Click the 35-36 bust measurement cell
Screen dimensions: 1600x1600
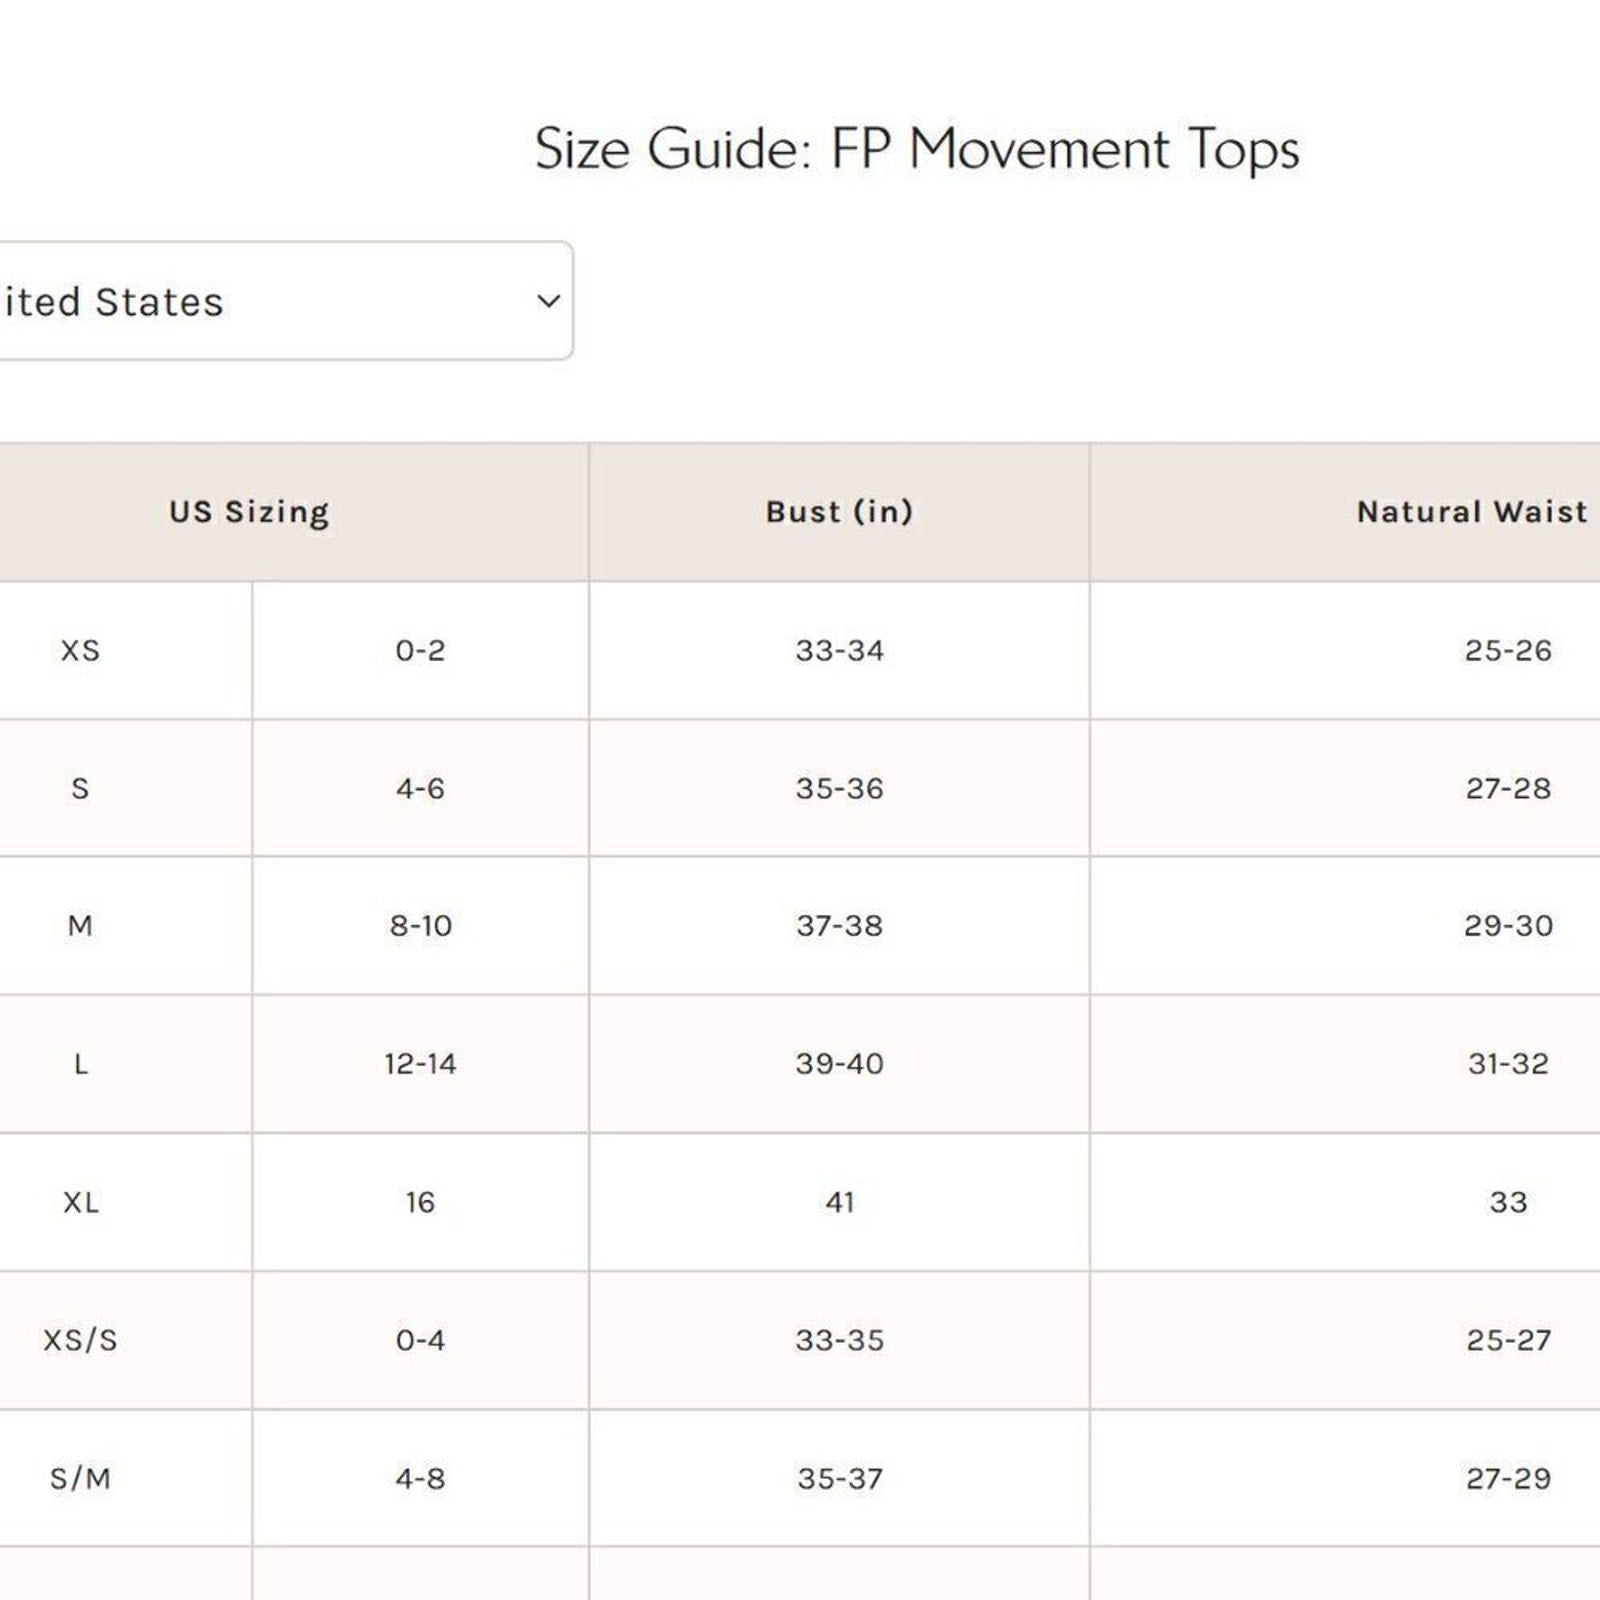click(839, 789)
